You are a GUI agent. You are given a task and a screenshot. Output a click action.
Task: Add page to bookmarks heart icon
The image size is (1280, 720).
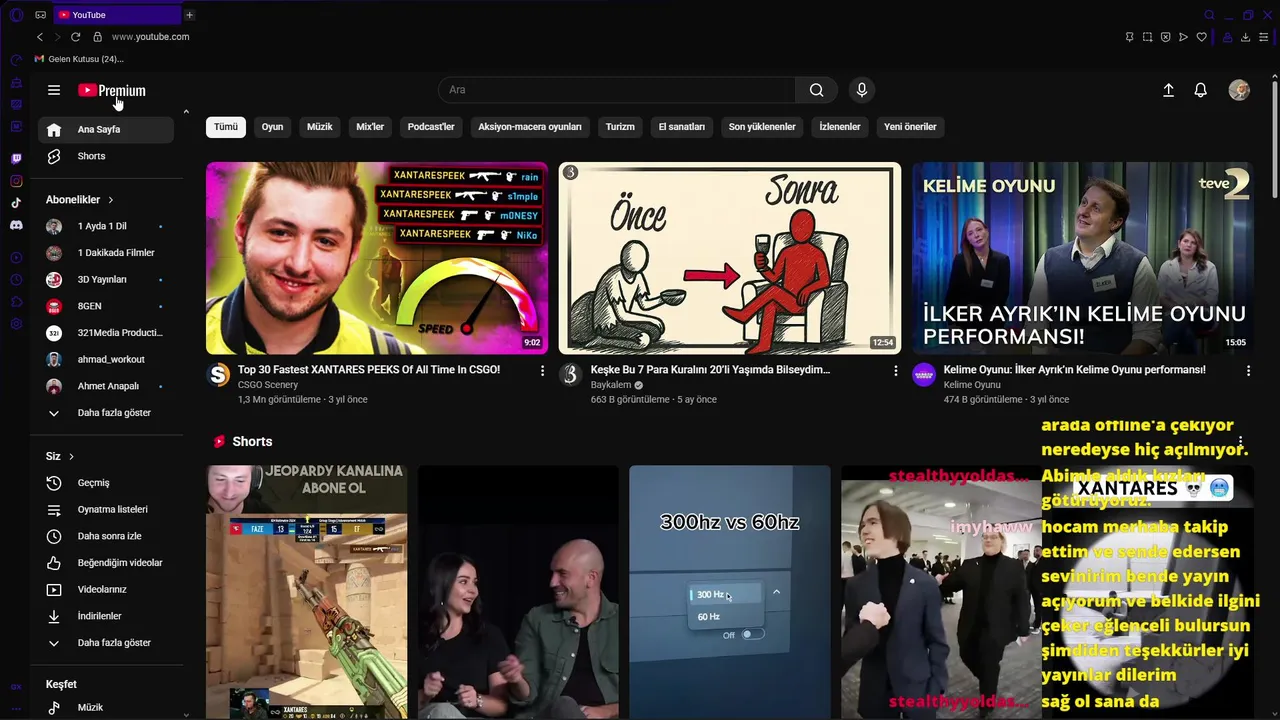1201,37
